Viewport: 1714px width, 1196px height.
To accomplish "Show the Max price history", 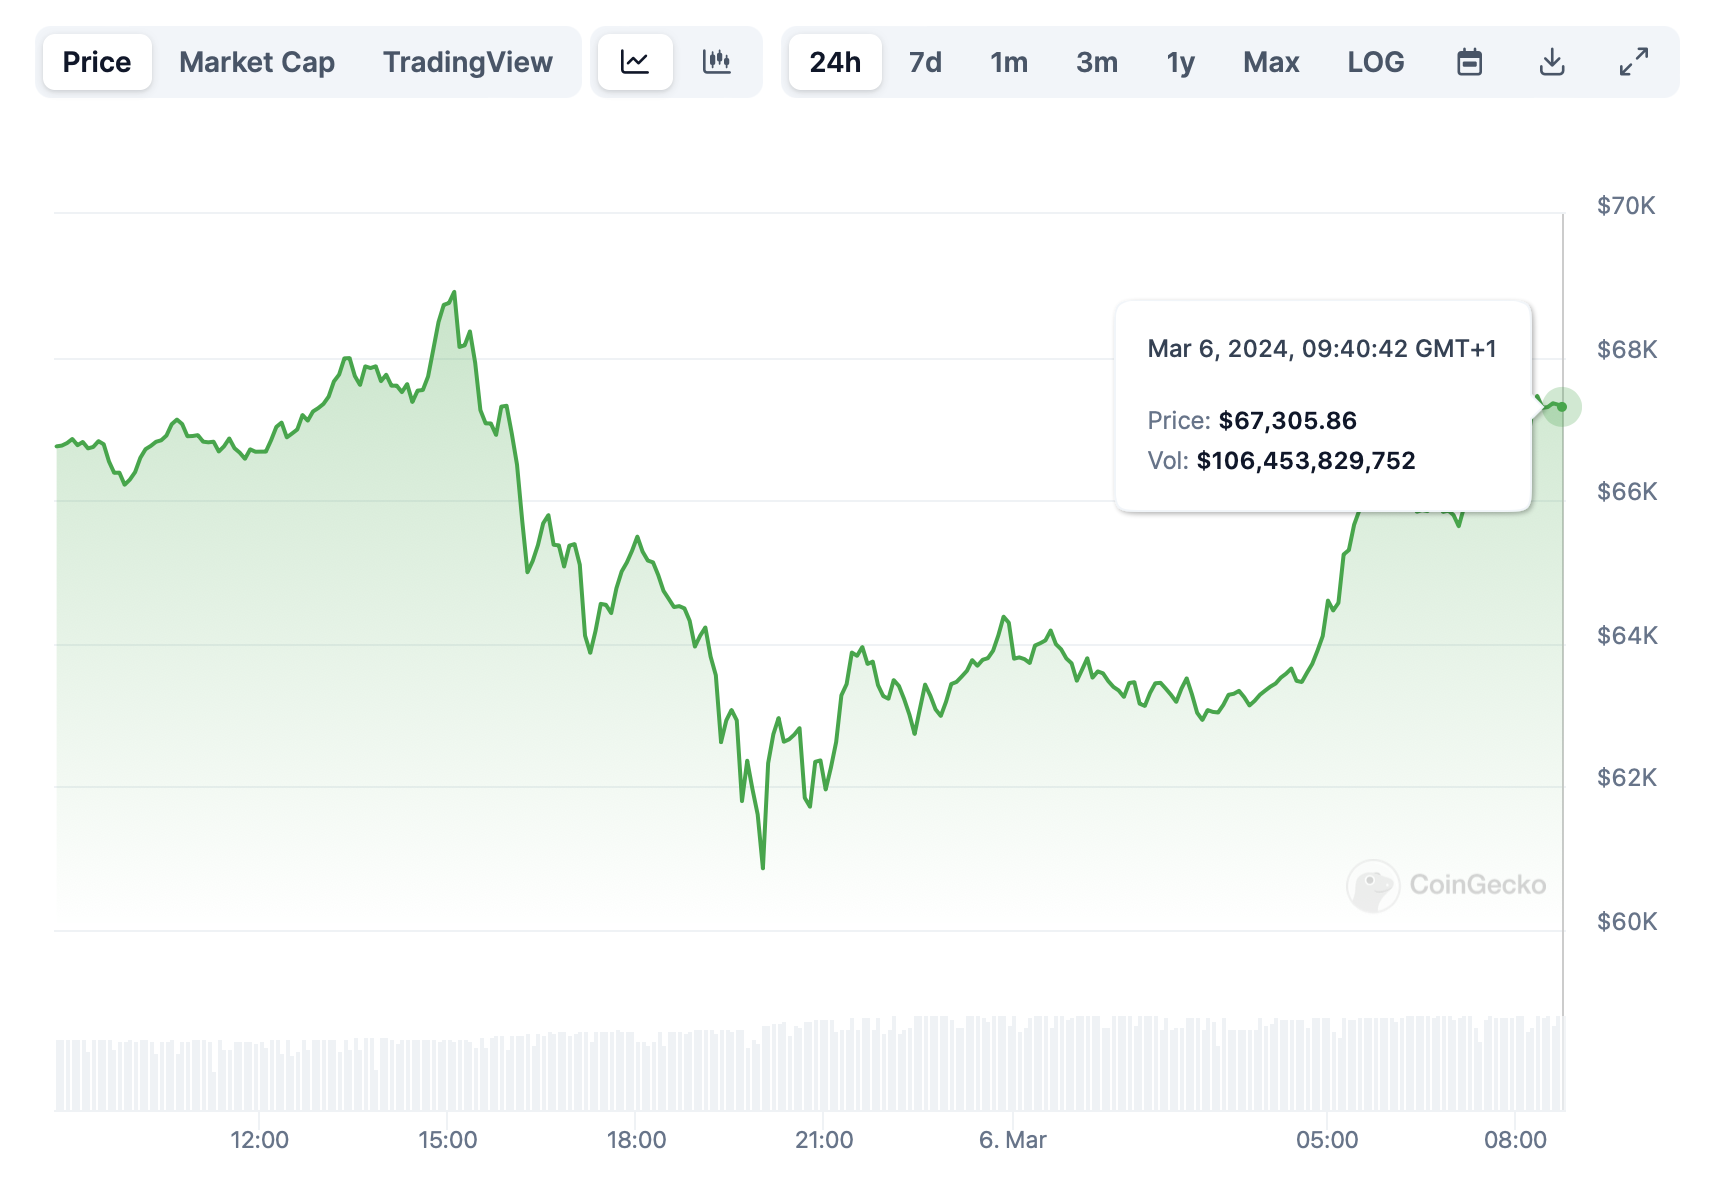I will click(x=1271, y=62).
